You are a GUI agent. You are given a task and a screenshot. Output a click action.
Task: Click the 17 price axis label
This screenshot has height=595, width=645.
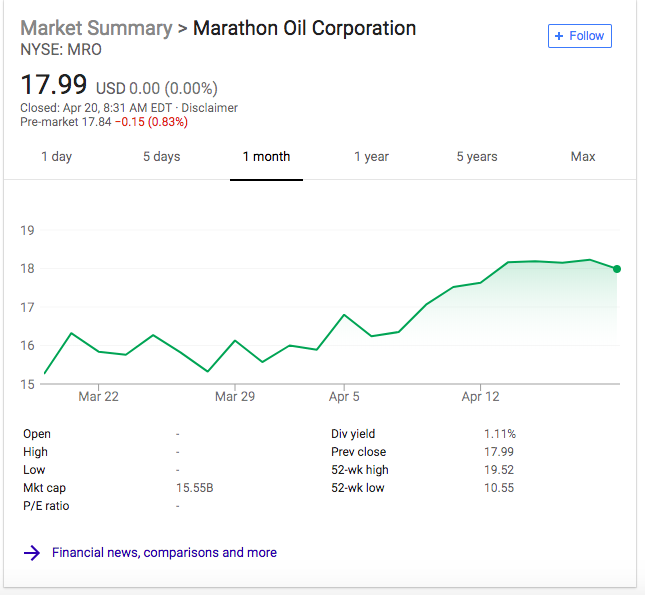click(27, 307)
